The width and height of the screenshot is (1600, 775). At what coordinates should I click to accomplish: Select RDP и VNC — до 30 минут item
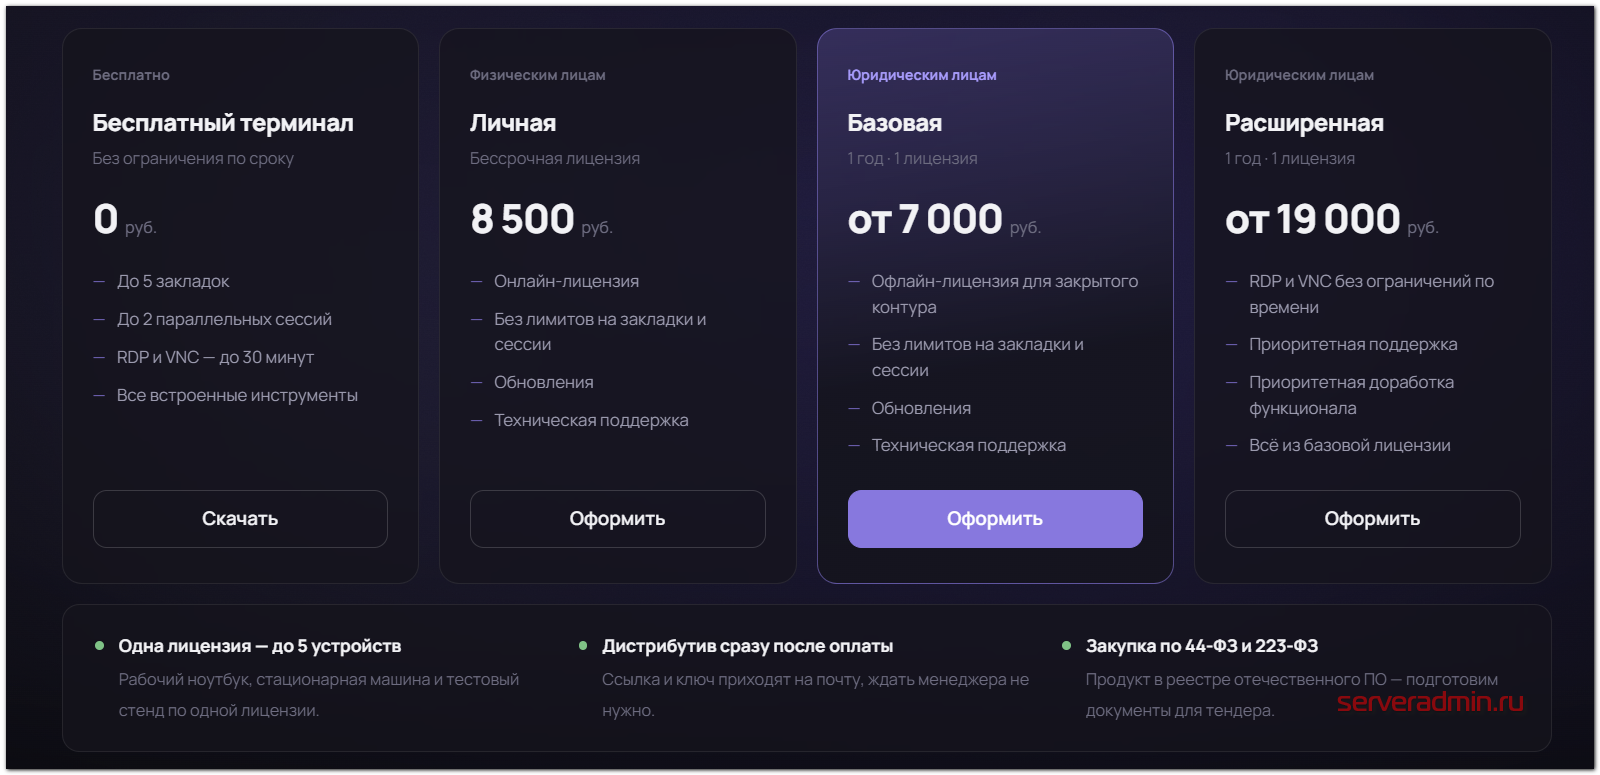coord(215,357)
